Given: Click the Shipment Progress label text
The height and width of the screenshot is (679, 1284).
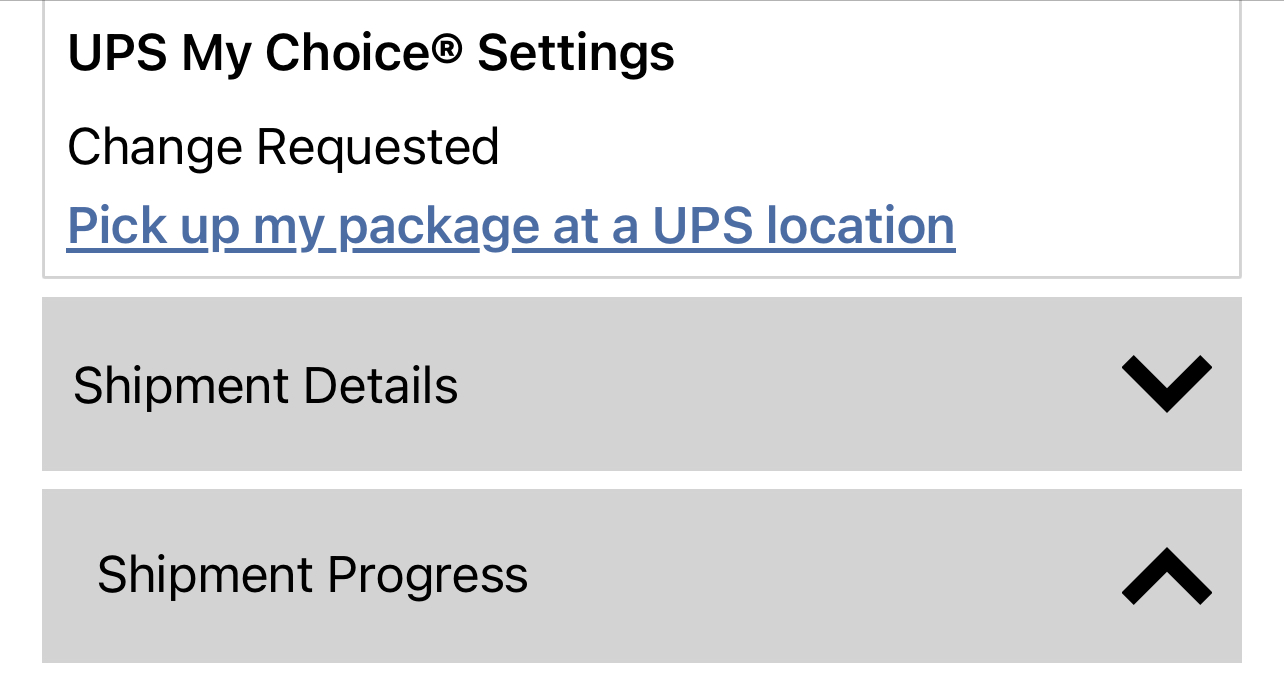Looking at the screenshot, I should tap(312, 575).
